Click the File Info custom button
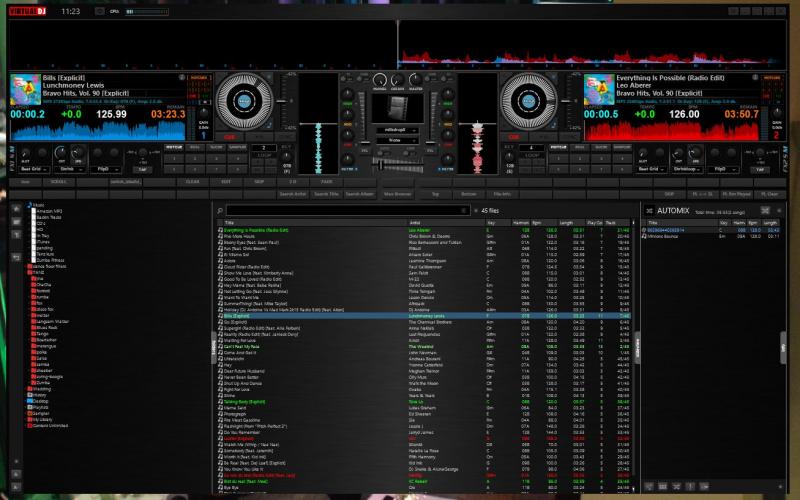The width and height of the screenshot is (800, 500). click(502, 194)
